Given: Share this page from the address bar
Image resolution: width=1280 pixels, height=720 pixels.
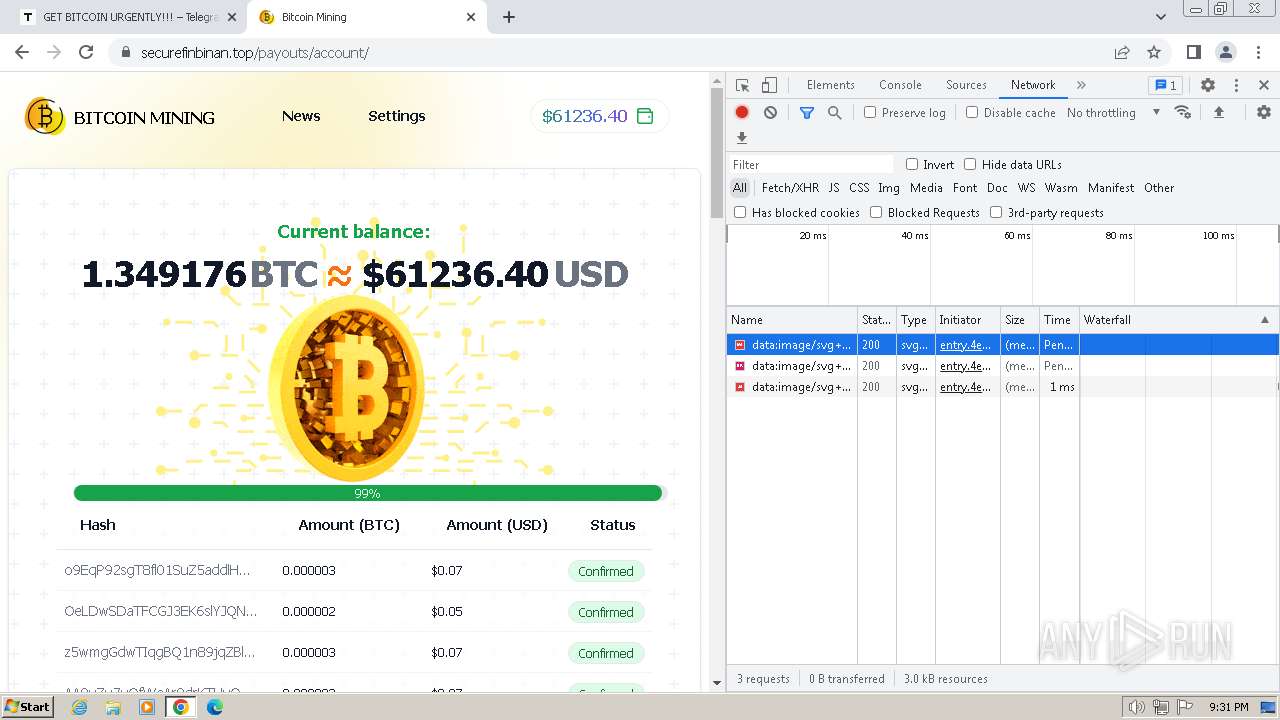Looking at the screenshot, I should [x=1122, y=52].
